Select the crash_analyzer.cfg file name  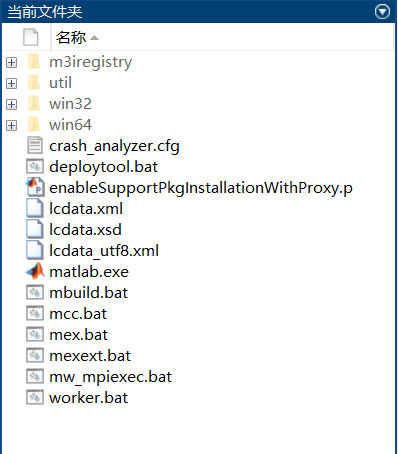114,146
